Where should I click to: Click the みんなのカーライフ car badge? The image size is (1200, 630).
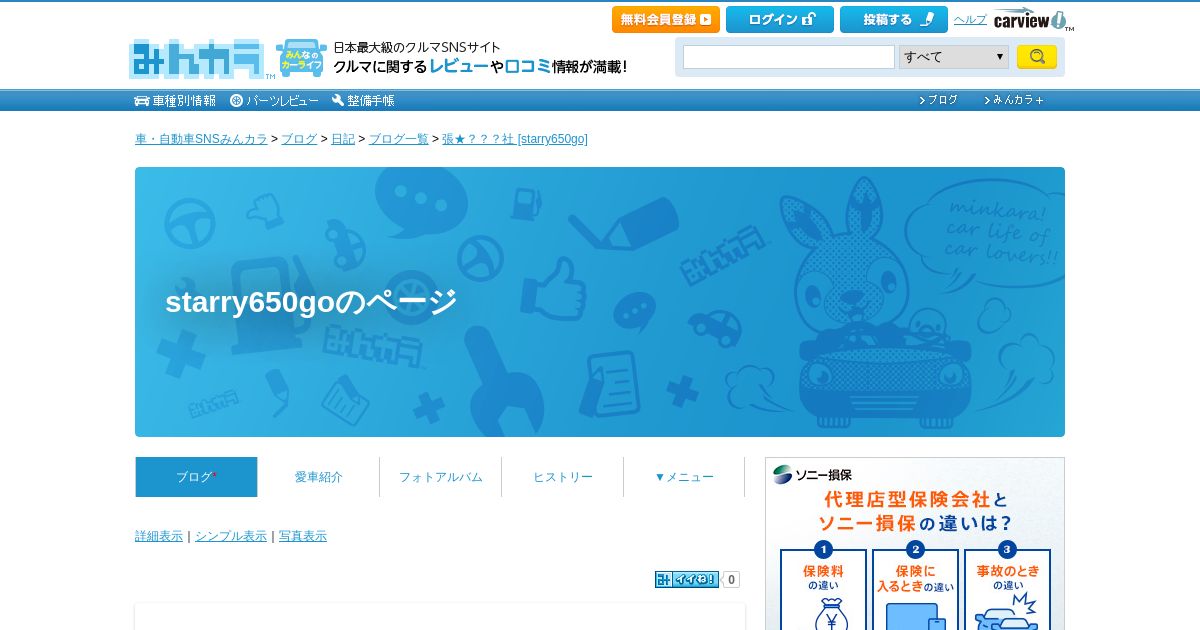(301, 58)
